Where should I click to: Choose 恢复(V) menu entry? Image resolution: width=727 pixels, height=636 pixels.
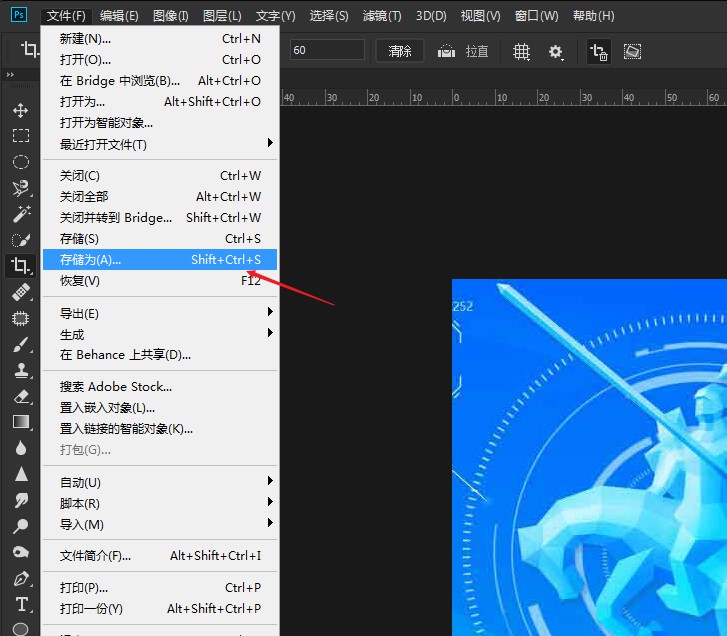160,280
